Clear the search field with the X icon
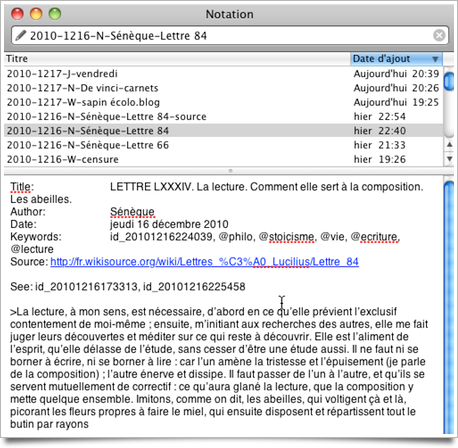The height and width of the screenshot is (448, 458). (x=439, y=35)
